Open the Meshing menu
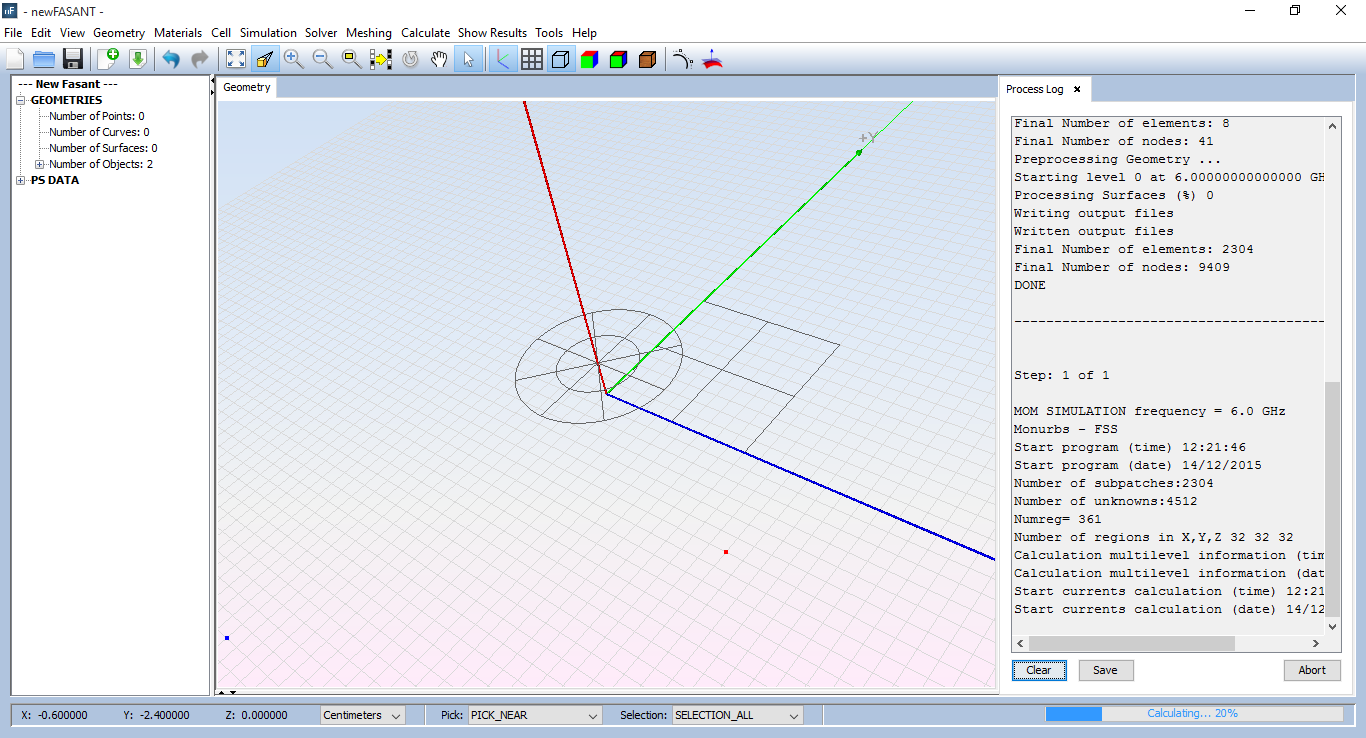 (369, 33)
